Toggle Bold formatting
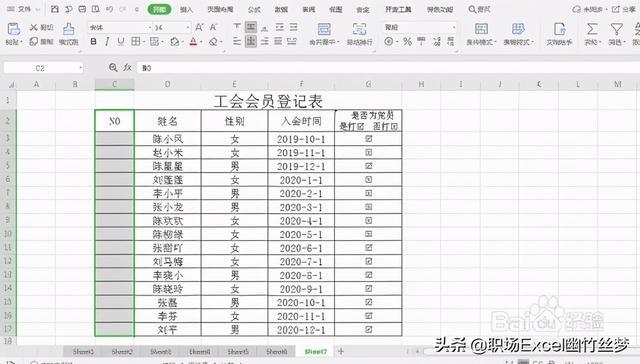Image resolution: width=640 pixels, height=364 pixels. (93, 41)
